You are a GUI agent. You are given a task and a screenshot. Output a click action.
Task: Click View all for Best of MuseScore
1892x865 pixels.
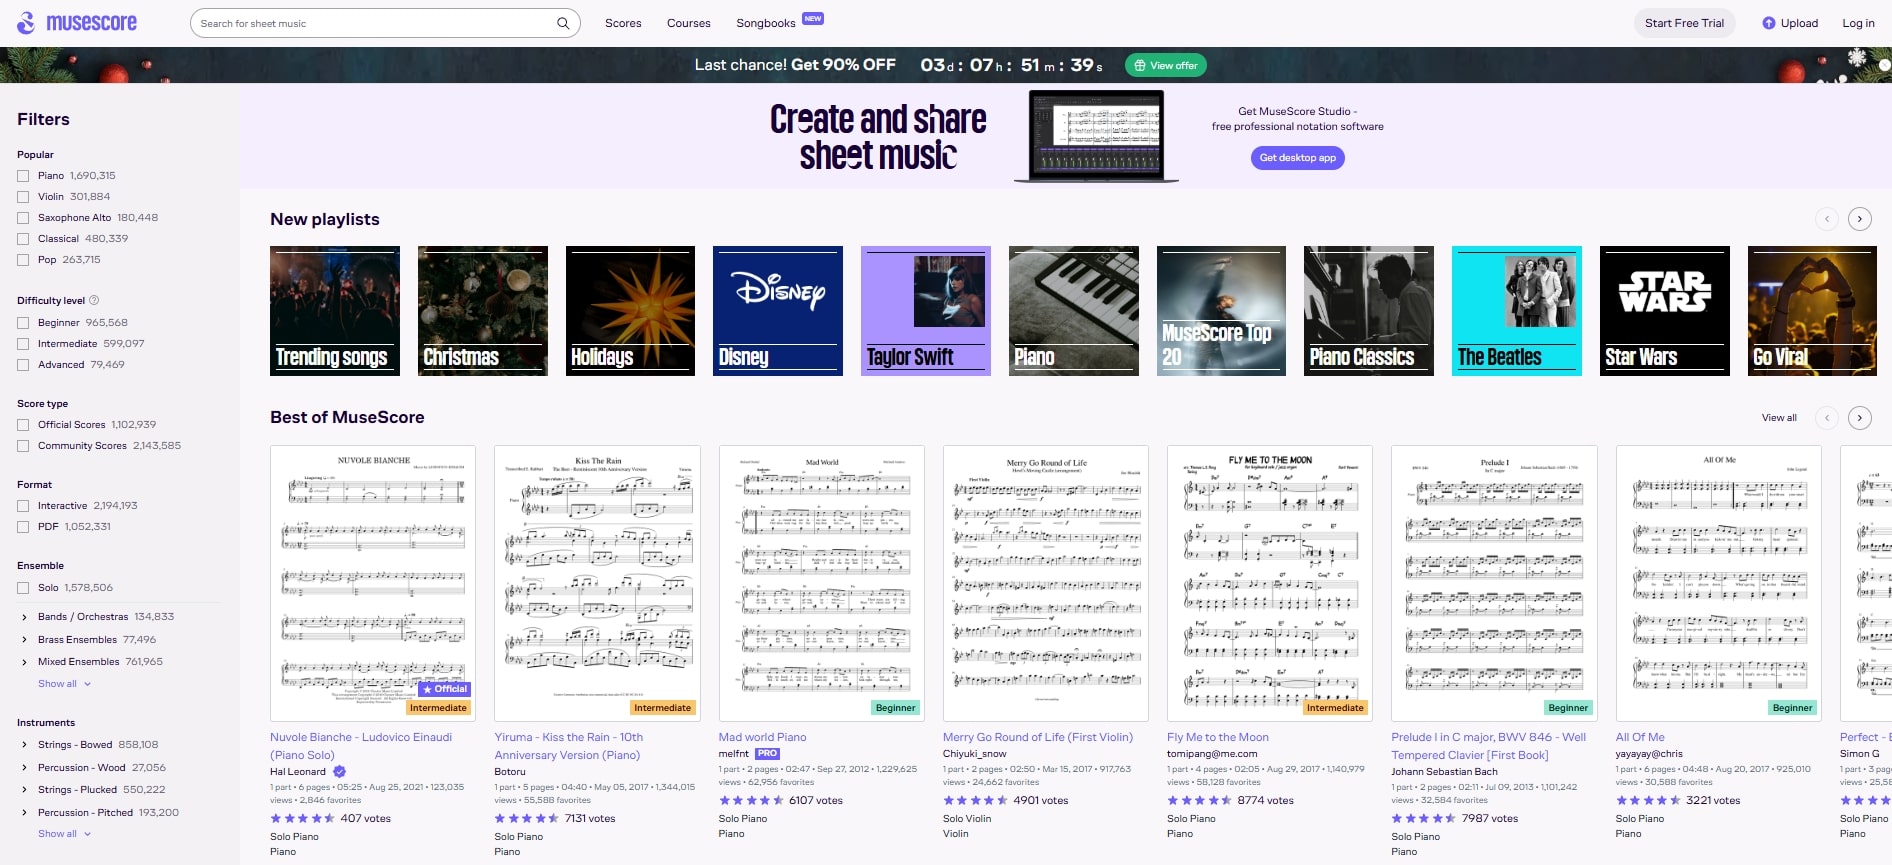pos(1779,418)
